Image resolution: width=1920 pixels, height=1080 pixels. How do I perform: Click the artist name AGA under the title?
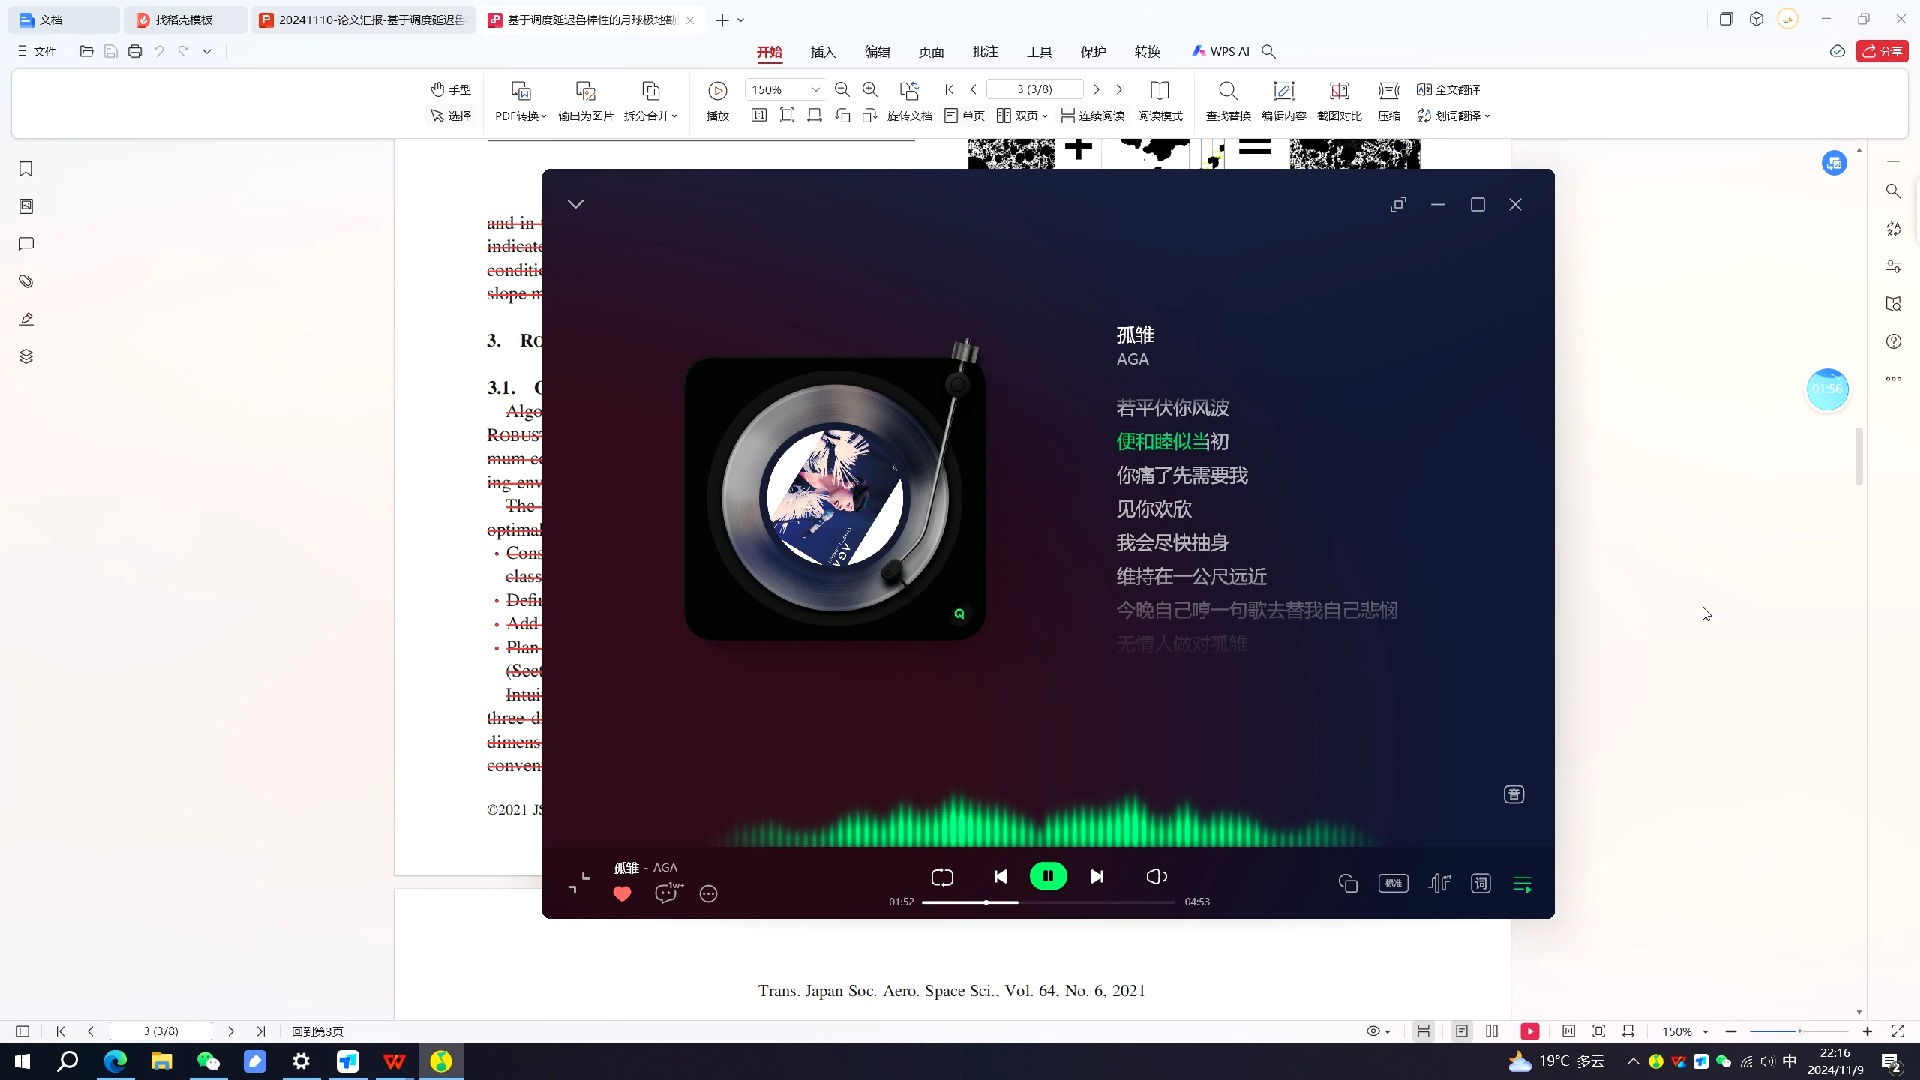(x=1133, y=359)
